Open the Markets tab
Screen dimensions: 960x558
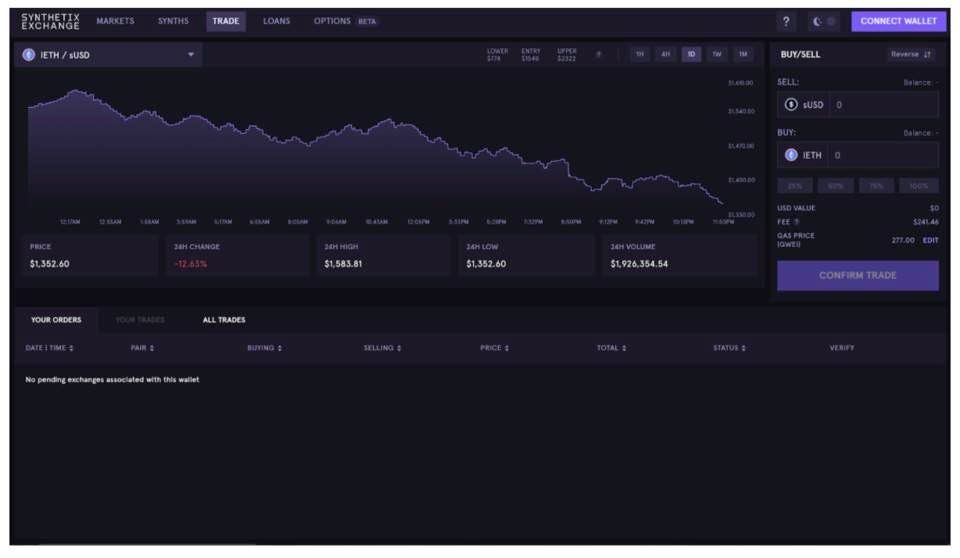115,21
